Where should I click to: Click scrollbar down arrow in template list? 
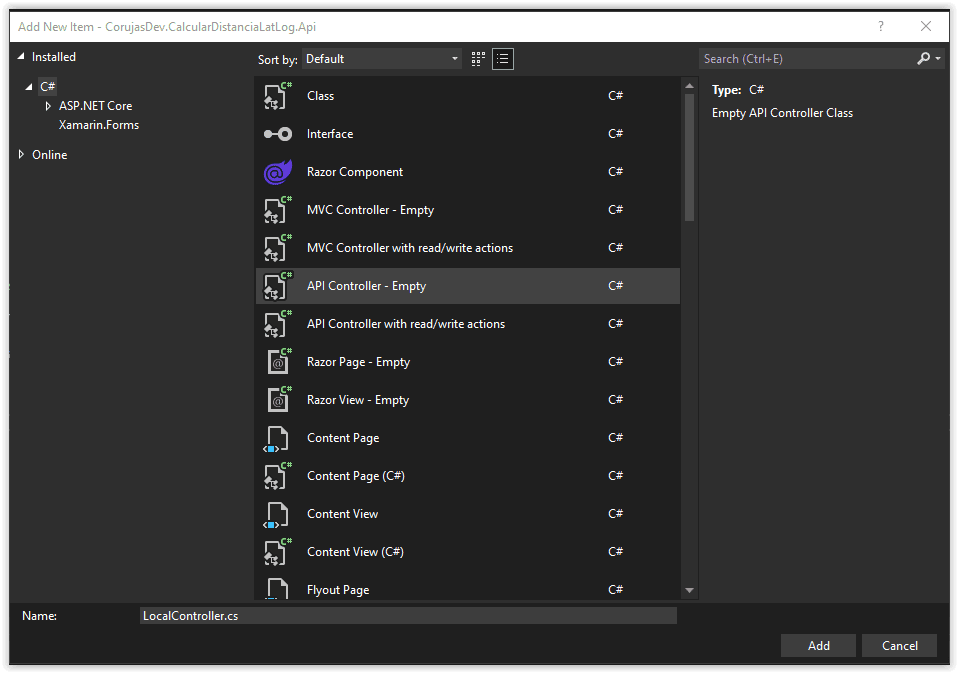click(689, 590)
